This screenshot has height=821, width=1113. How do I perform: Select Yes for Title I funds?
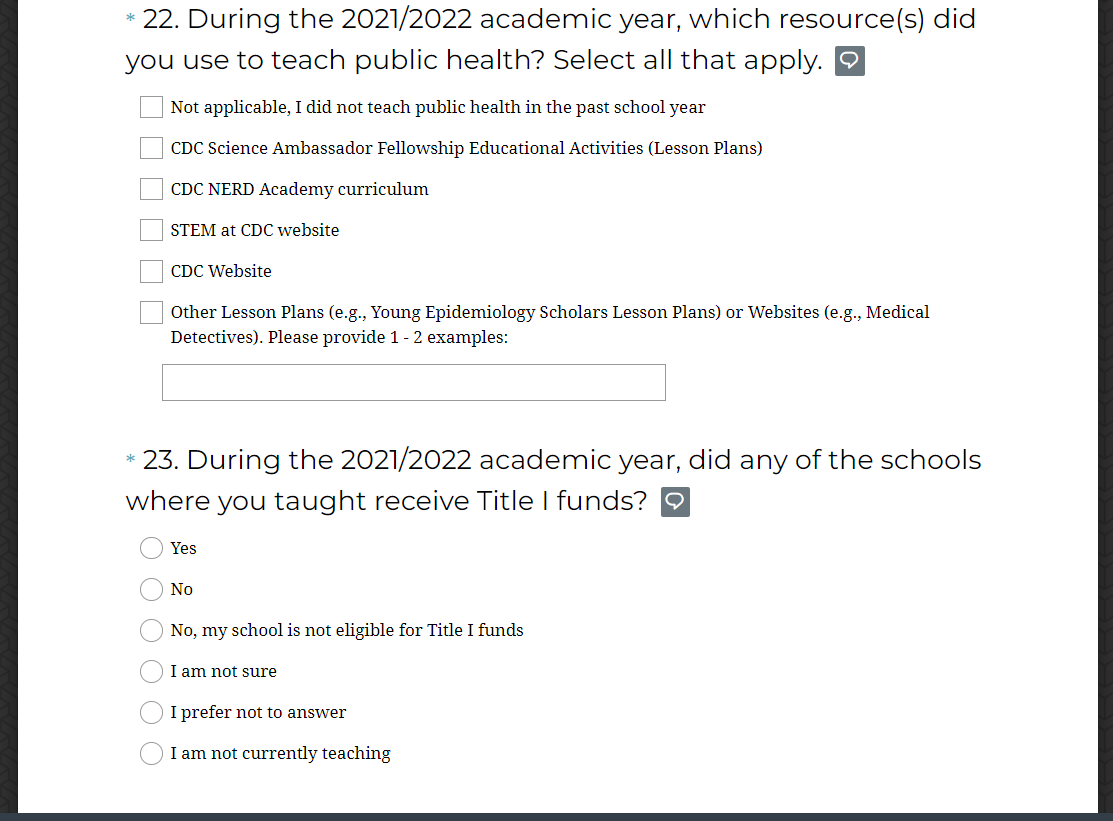(151, 548)
